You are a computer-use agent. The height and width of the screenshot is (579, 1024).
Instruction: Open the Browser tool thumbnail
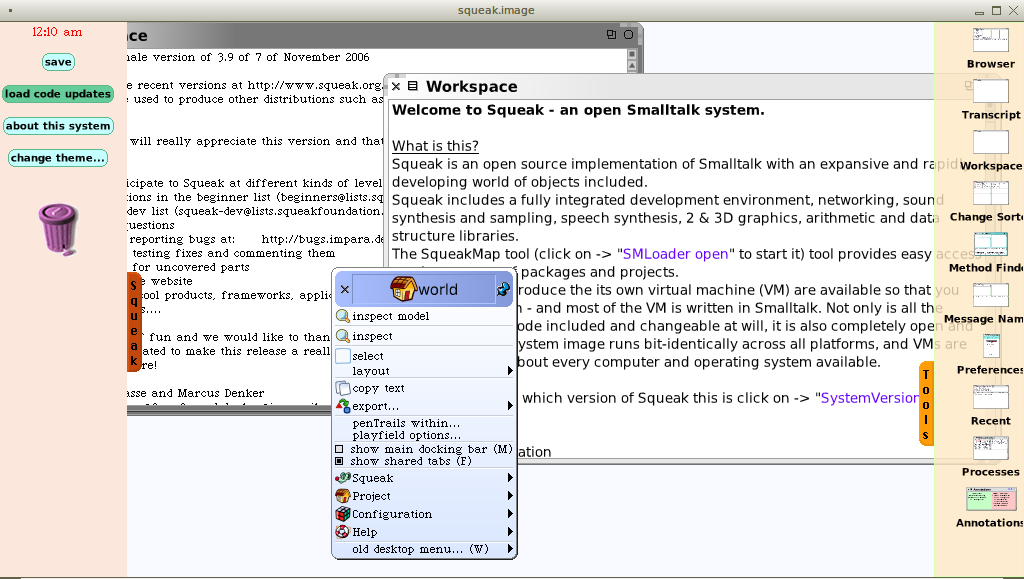(x=990, y=40)
